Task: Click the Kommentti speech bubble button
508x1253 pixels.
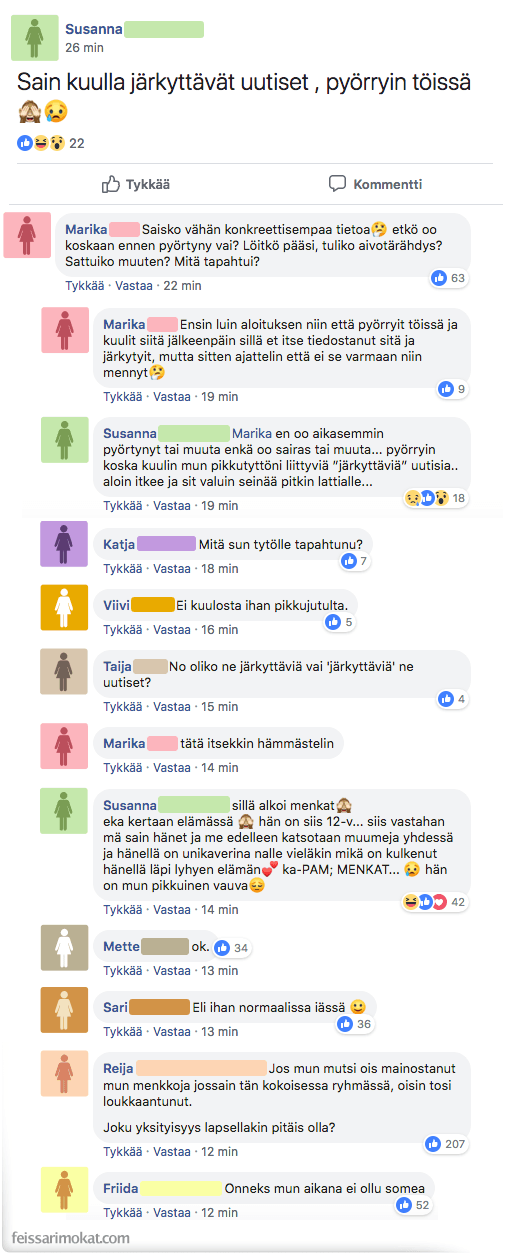Action: pos(375,184)
